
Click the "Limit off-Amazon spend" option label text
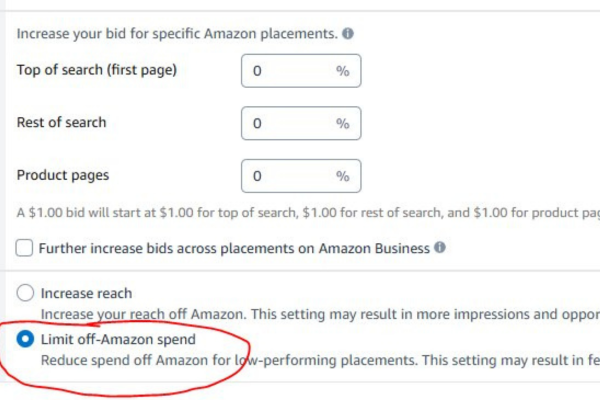118,340
